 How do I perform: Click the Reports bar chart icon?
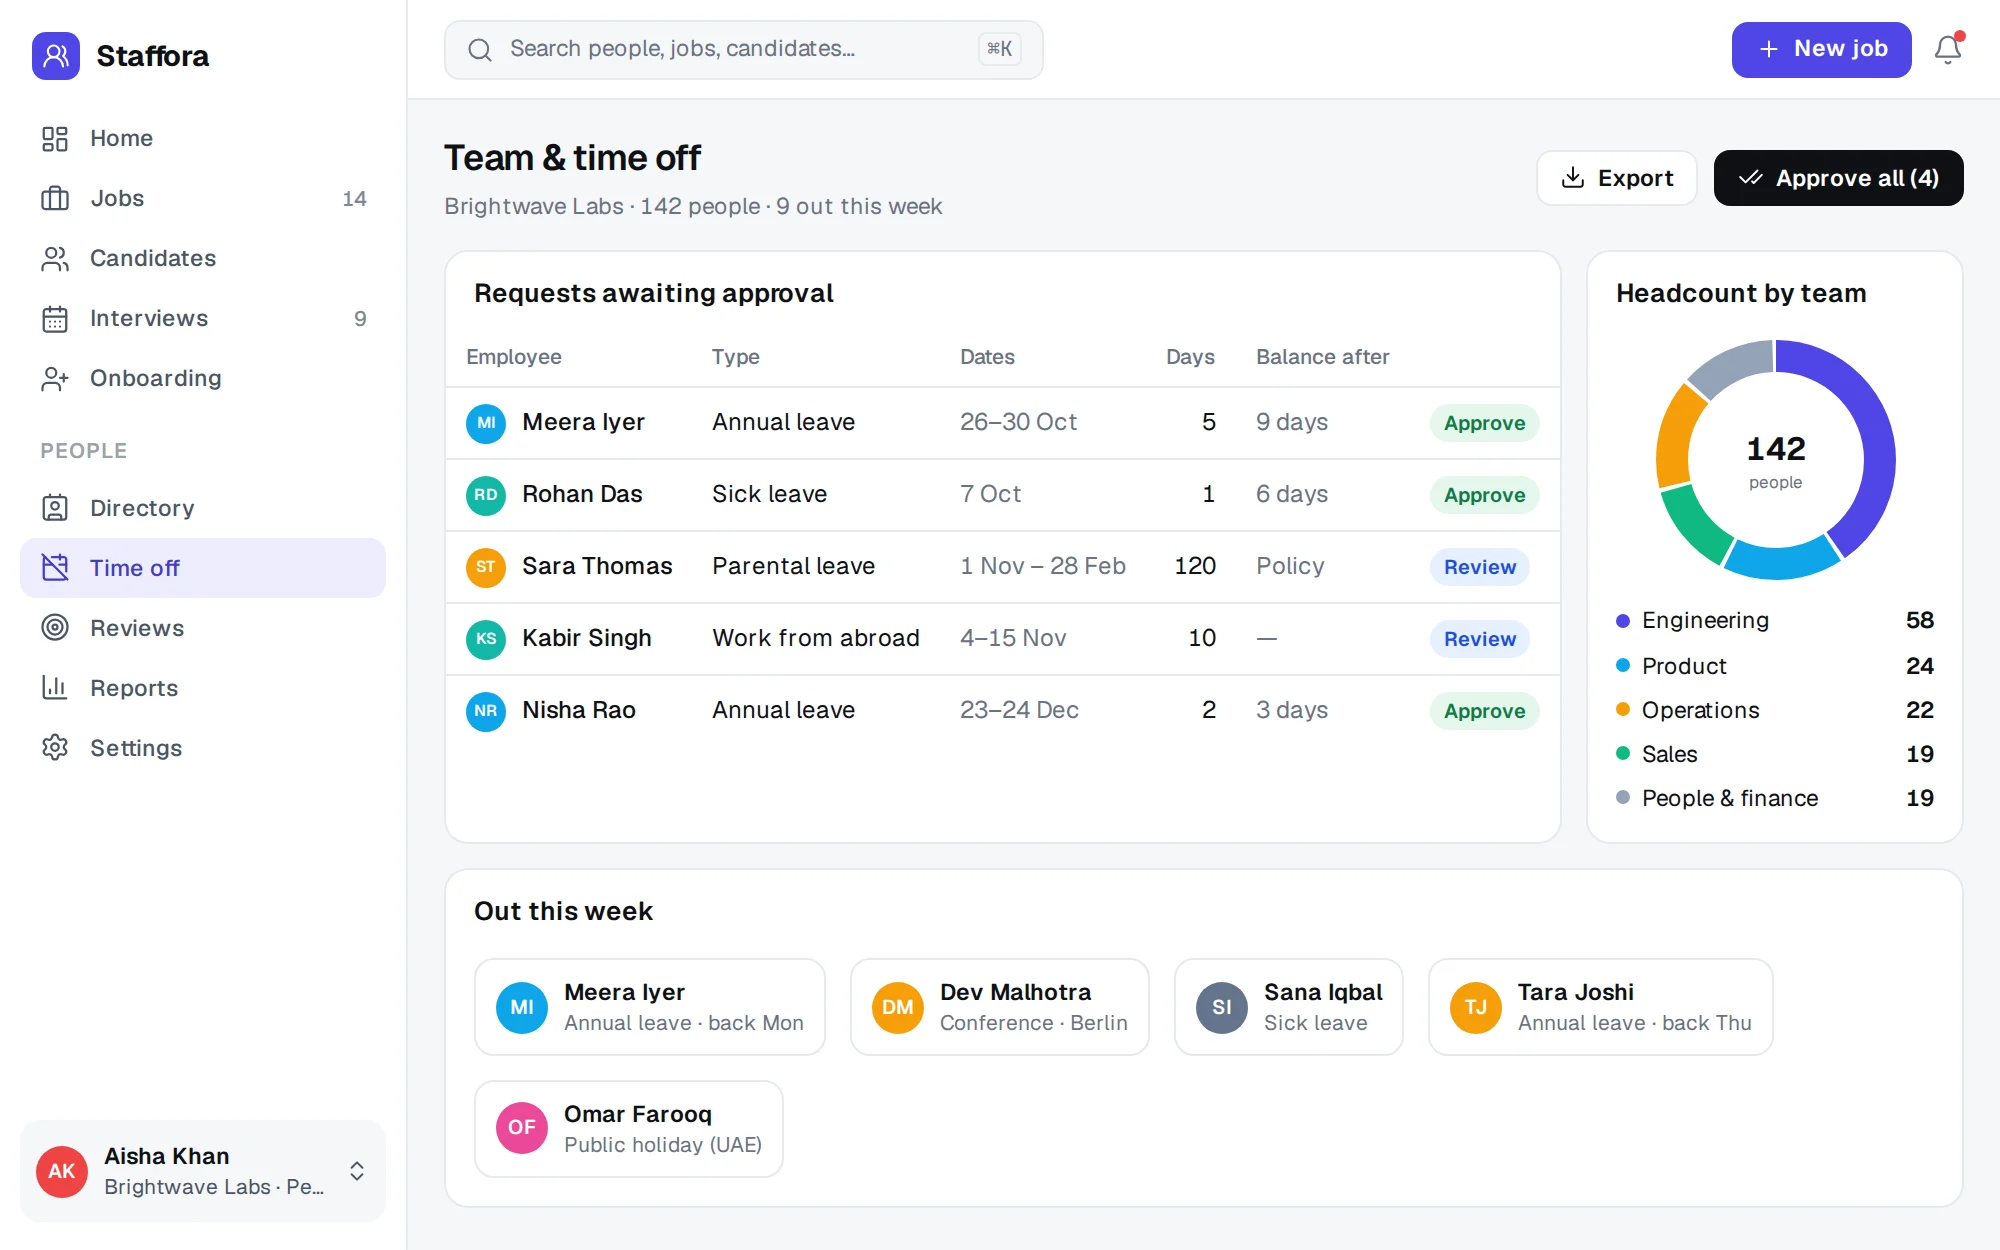click(55, 688)
